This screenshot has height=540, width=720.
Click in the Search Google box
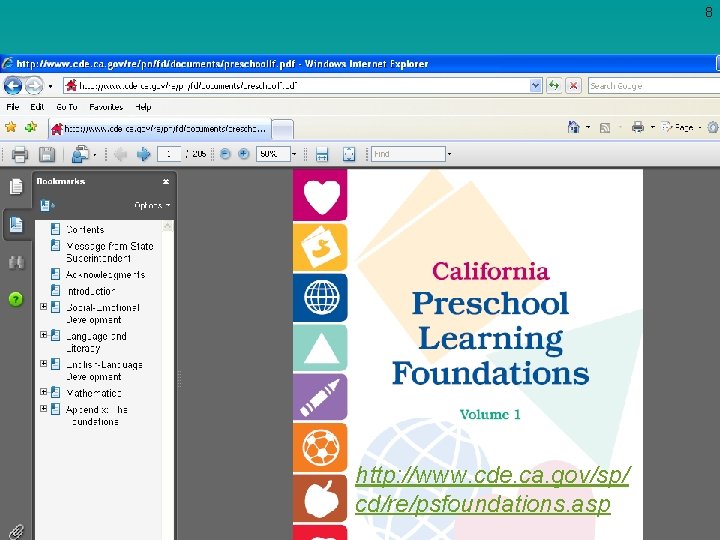coord(654,86)
